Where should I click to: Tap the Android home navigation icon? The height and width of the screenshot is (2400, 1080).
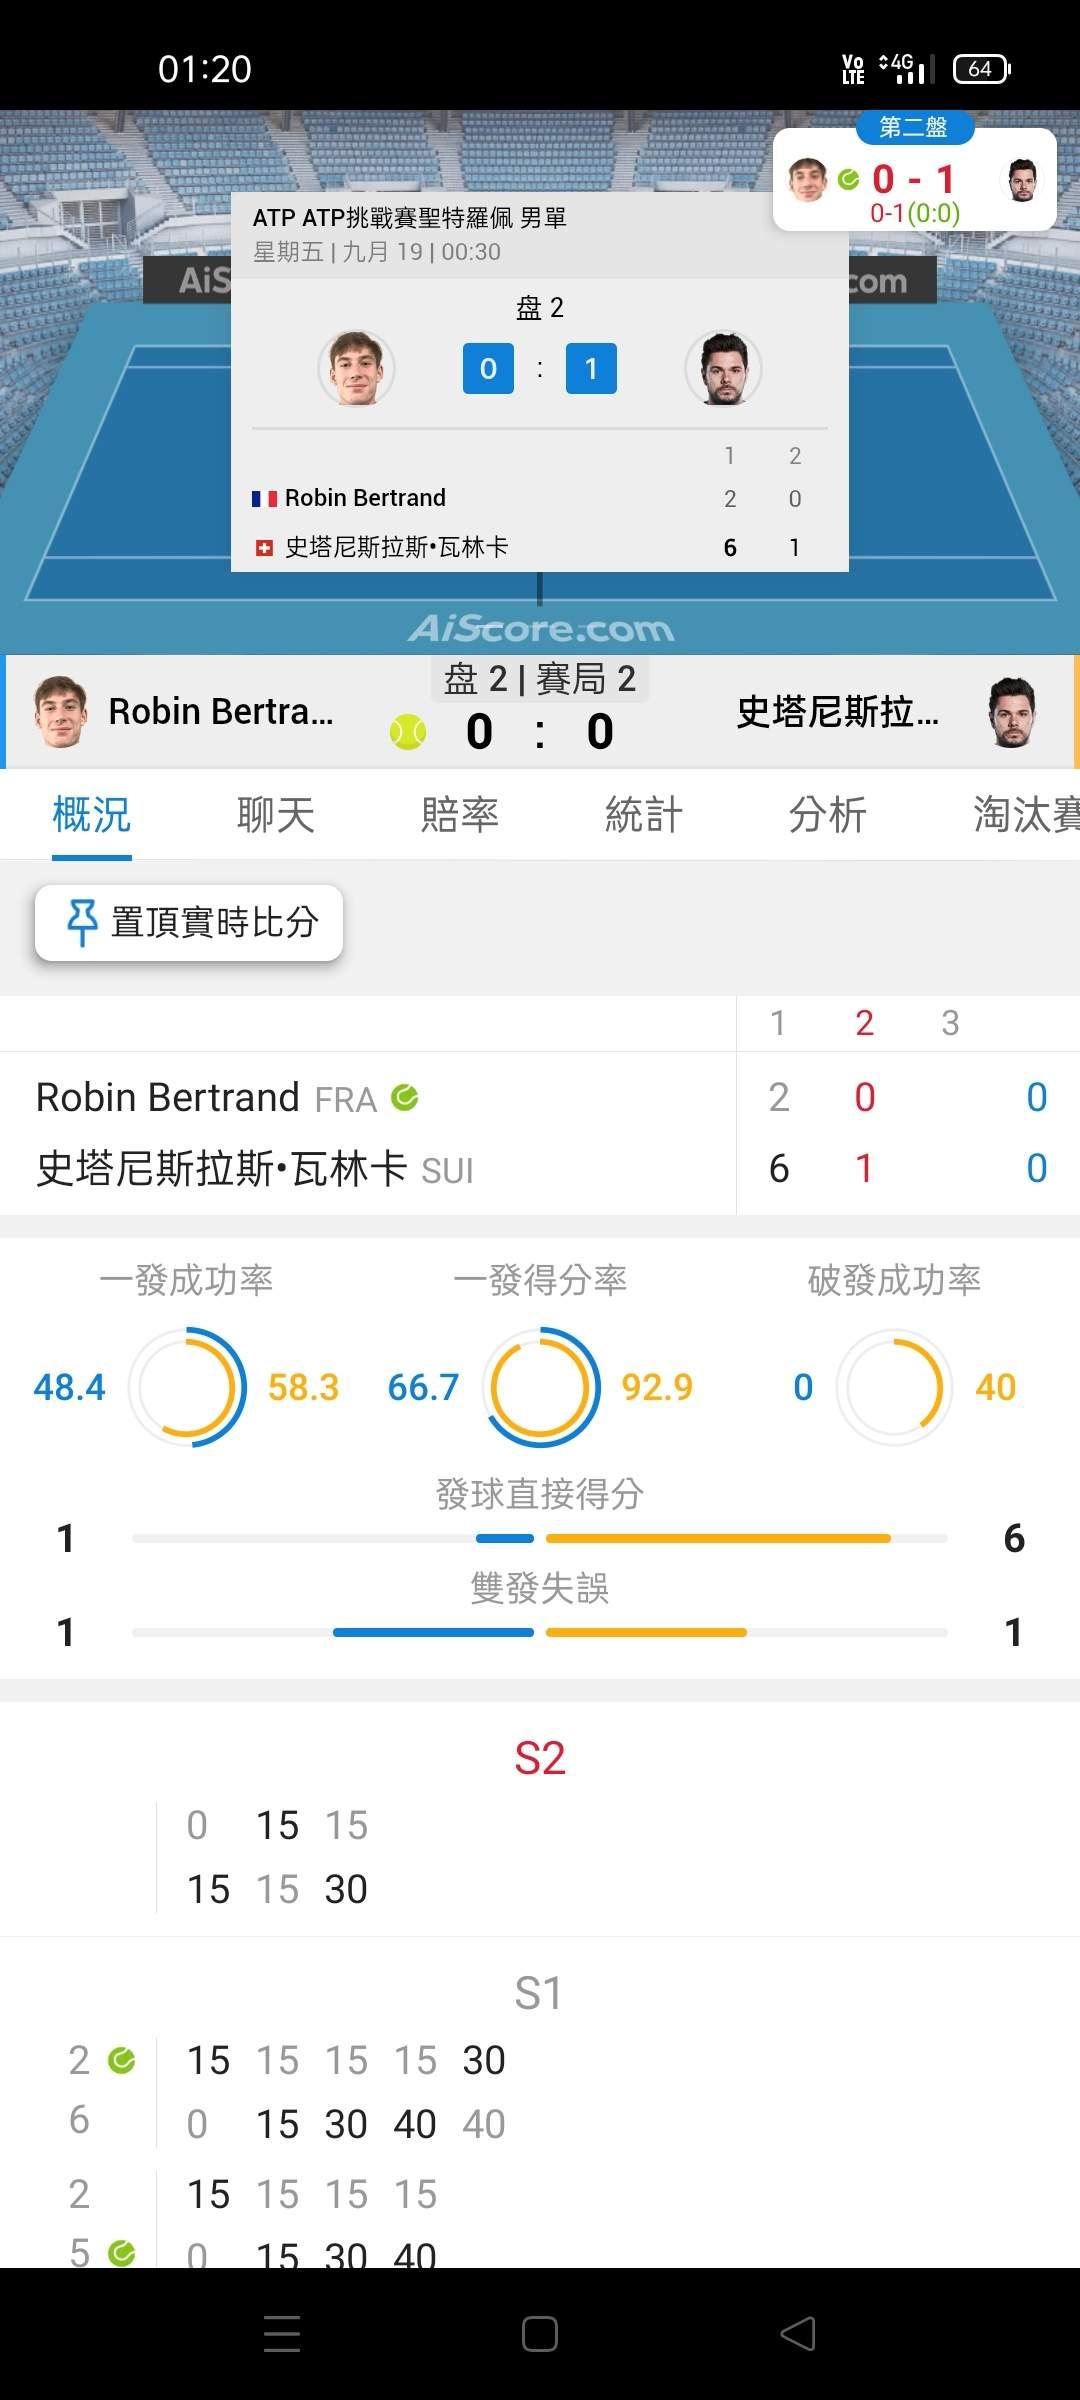[540, 2334]
